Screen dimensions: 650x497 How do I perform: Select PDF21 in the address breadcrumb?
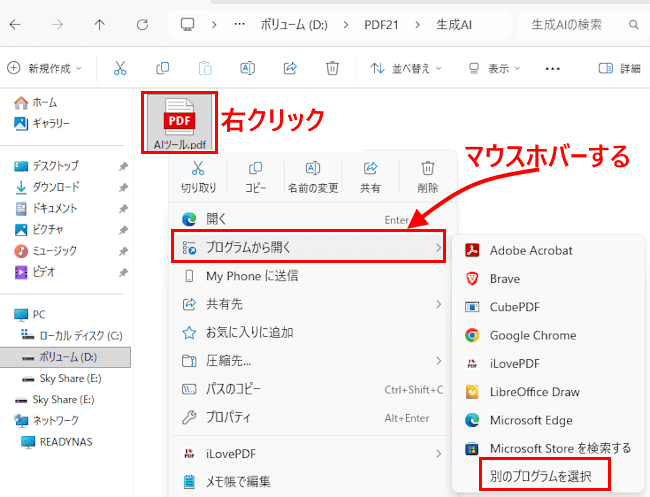pos(381,25)
